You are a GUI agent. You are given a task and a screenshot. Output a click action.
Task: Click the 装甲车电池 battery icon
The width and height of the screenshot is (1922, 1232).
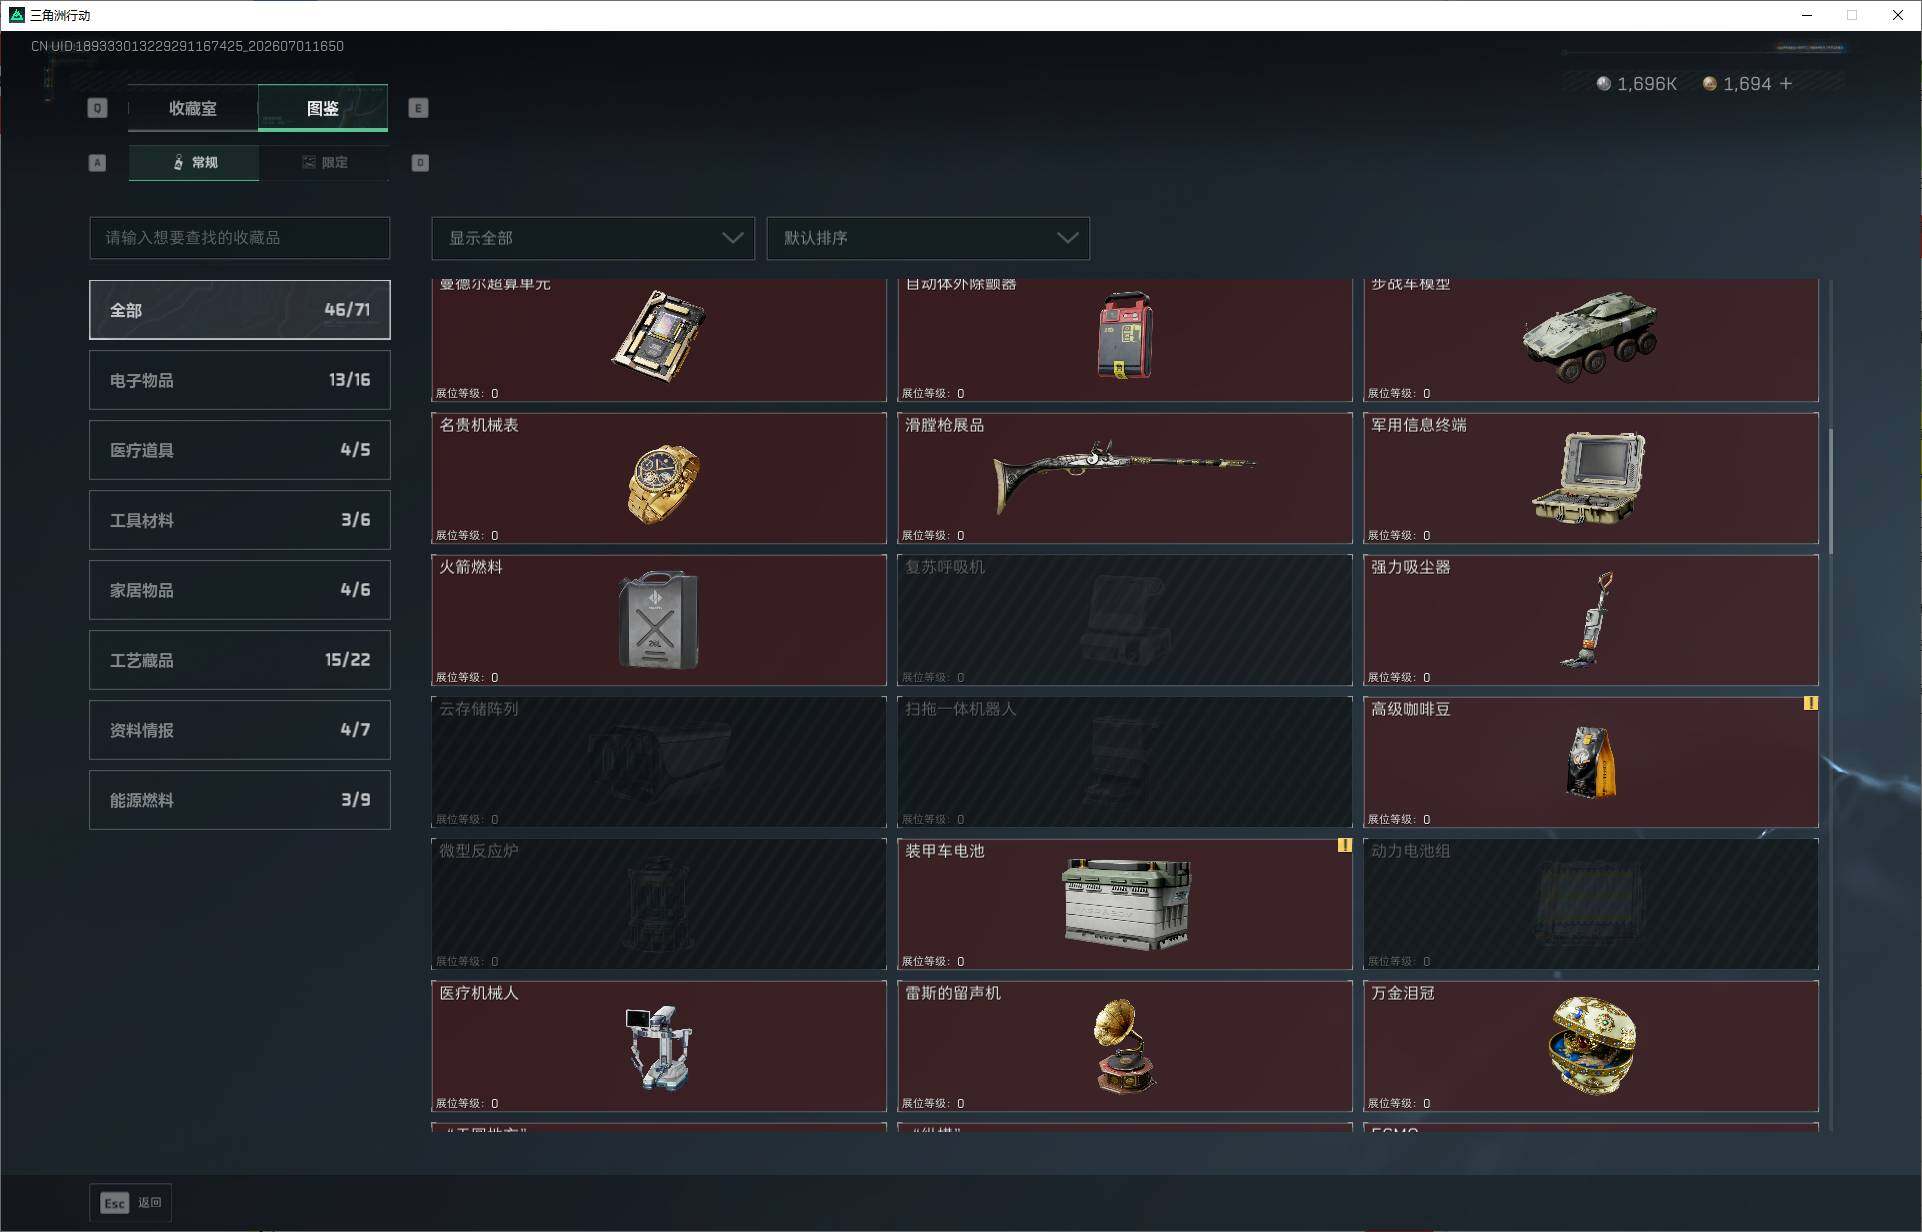1126,903
